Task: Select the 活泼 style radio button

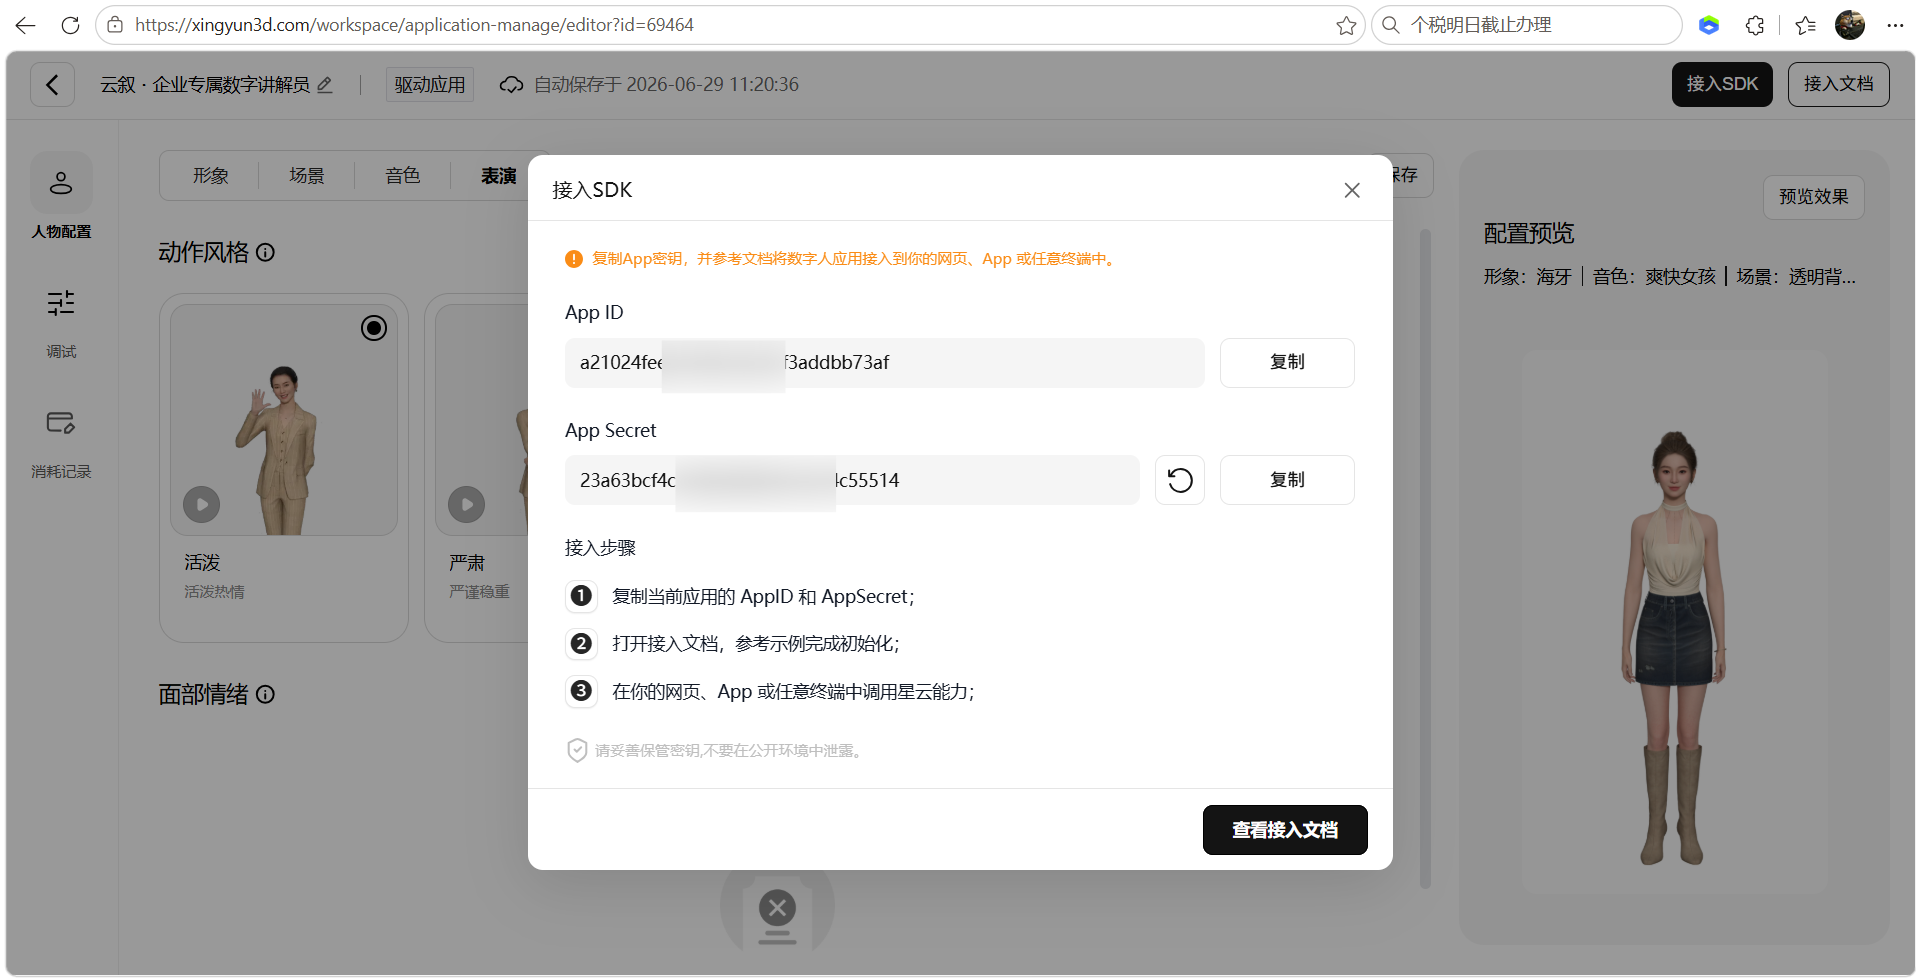Action: coord(374,328)
